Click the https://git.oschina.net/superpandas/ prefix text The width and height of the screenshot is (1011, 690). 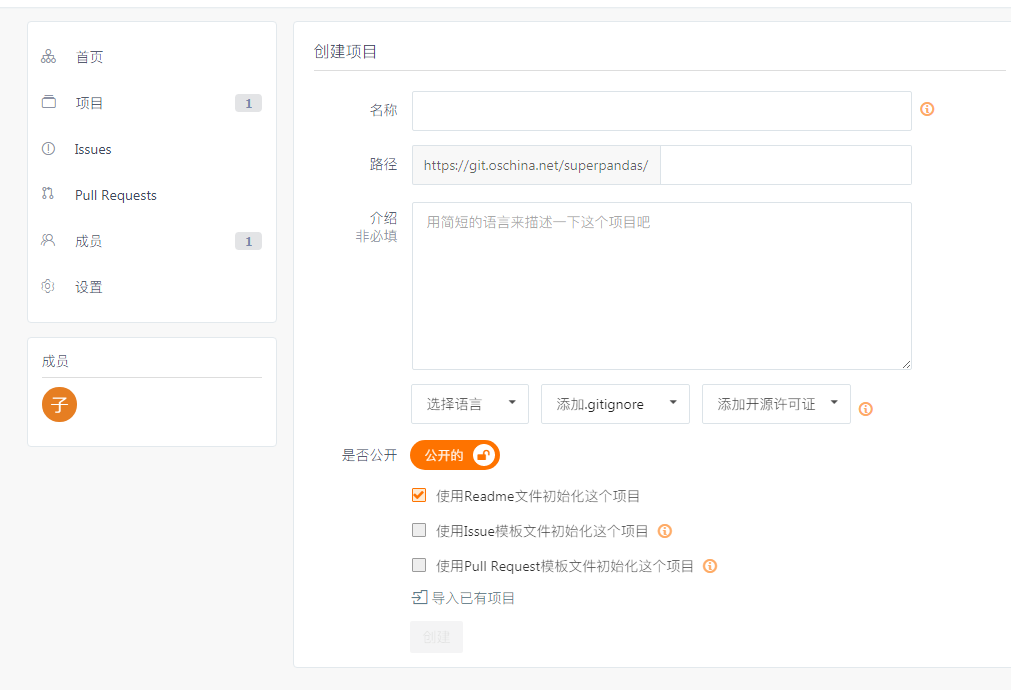coord(536,165)
